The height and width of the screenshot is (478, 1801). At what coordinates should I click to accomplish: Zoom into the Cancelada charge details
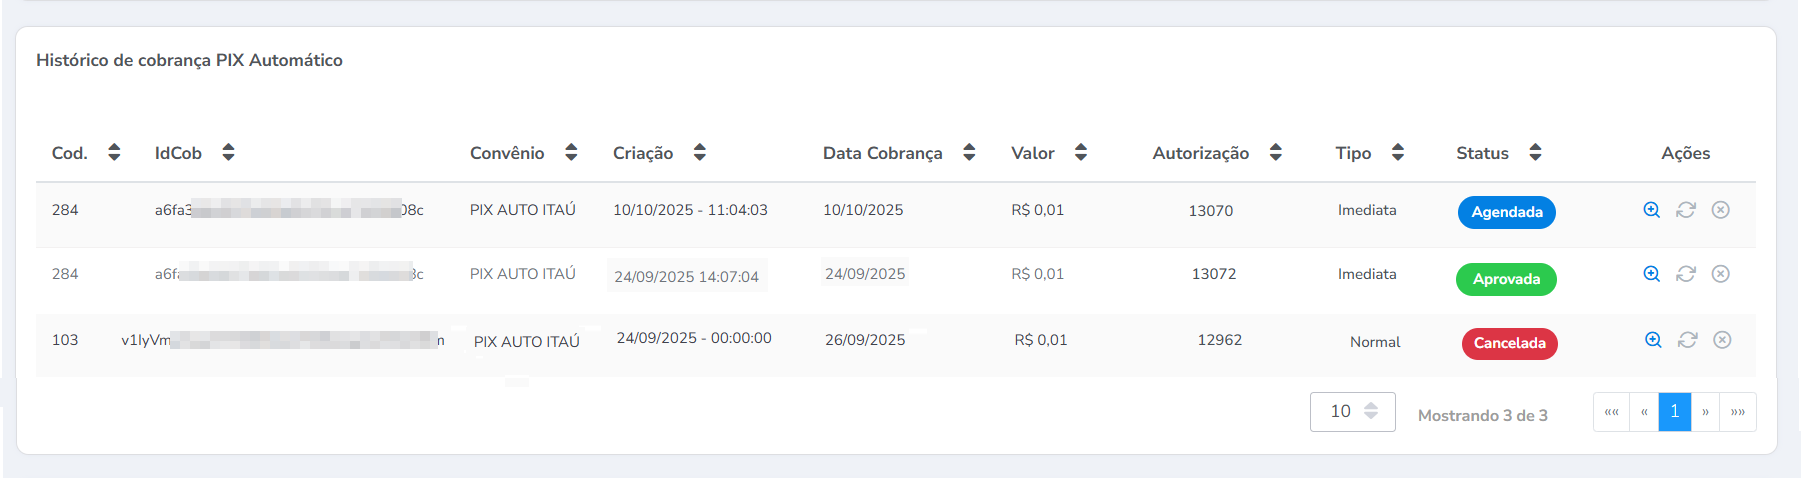pos(1653,340)
